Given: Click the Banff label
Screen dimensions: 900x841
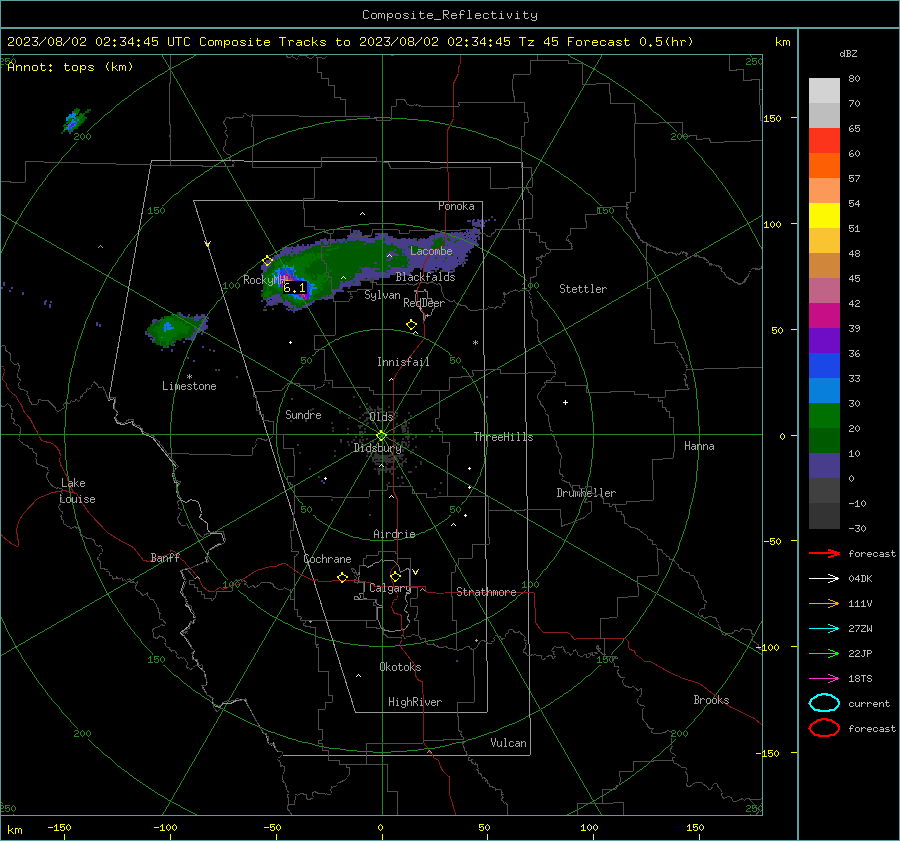Looking at the screenshot, I should 165,557.
